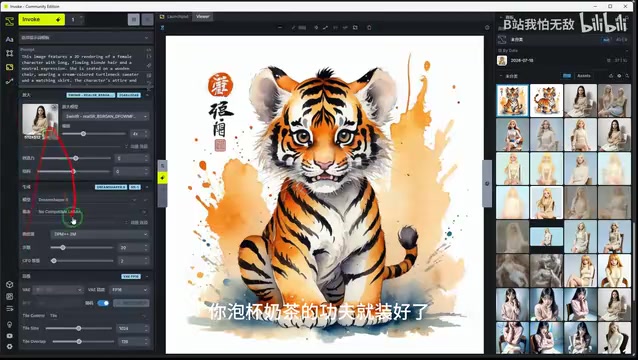Click the yellow floating invoke handle on left panel edge
The image size is (638, 360).
coord(162,178)
